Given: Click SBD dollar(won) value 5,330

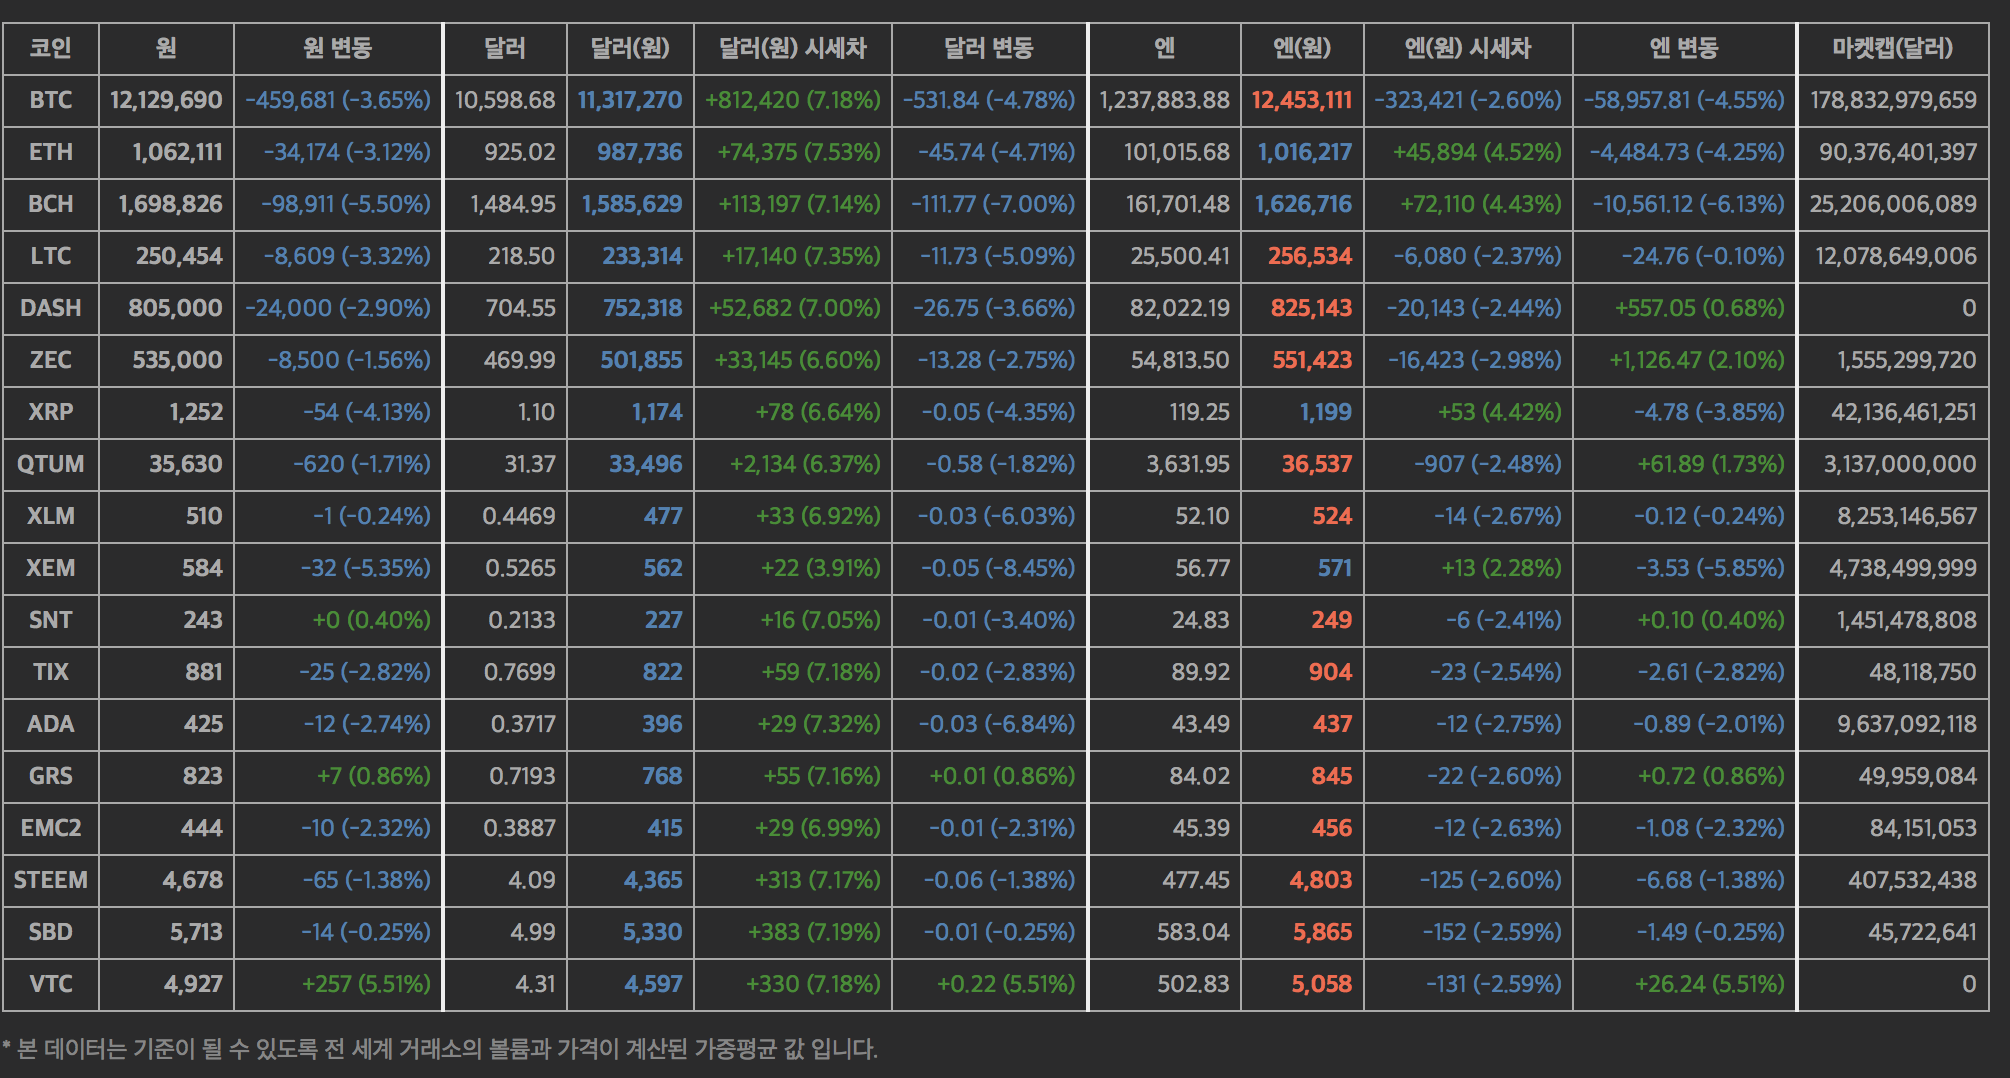Looking at the screenshot, I should click(x=653, y=932).
